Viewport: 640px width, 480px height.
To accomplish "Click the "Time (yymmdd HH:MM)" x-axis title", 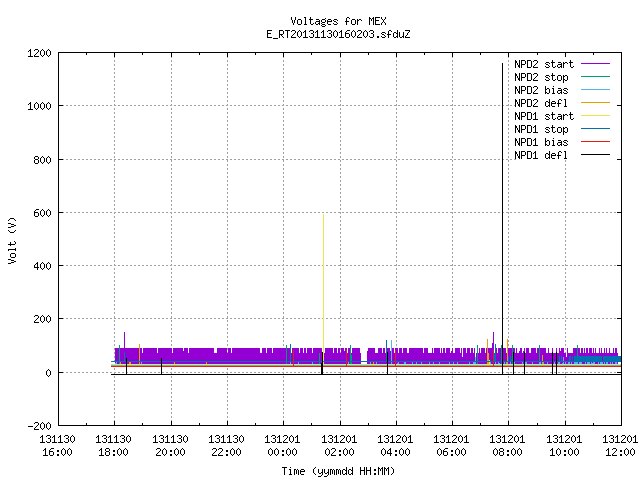I will pyautogui.click(x=338, y=471).
